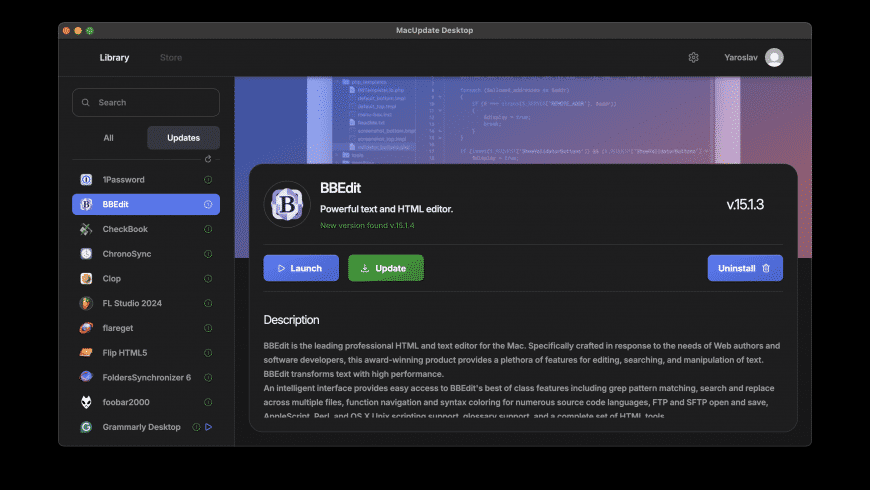Switch to the Store tab

171,57
